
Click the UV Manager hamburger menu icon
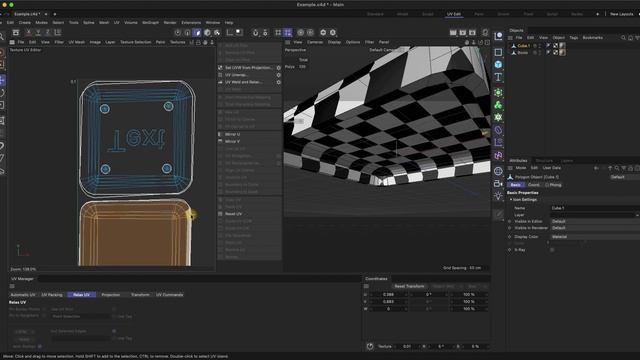[x=12, y=286]
